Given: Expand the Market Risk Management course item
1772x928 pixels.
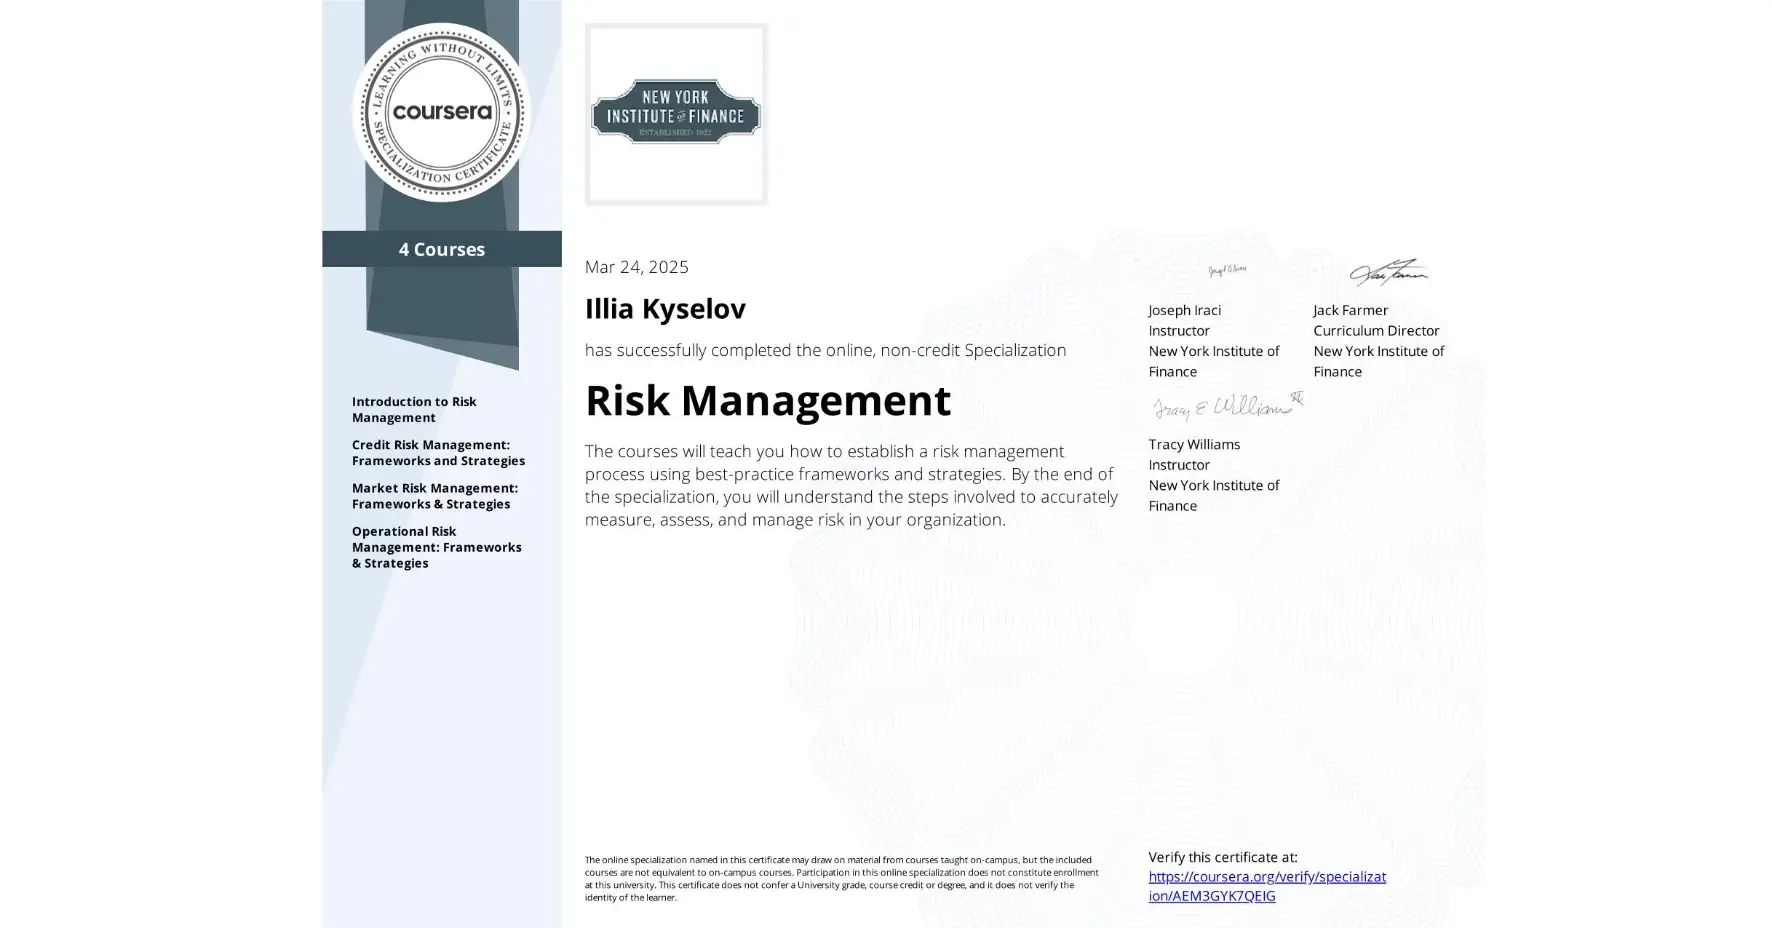Looking at the screenshot, I should click(436, 496).
